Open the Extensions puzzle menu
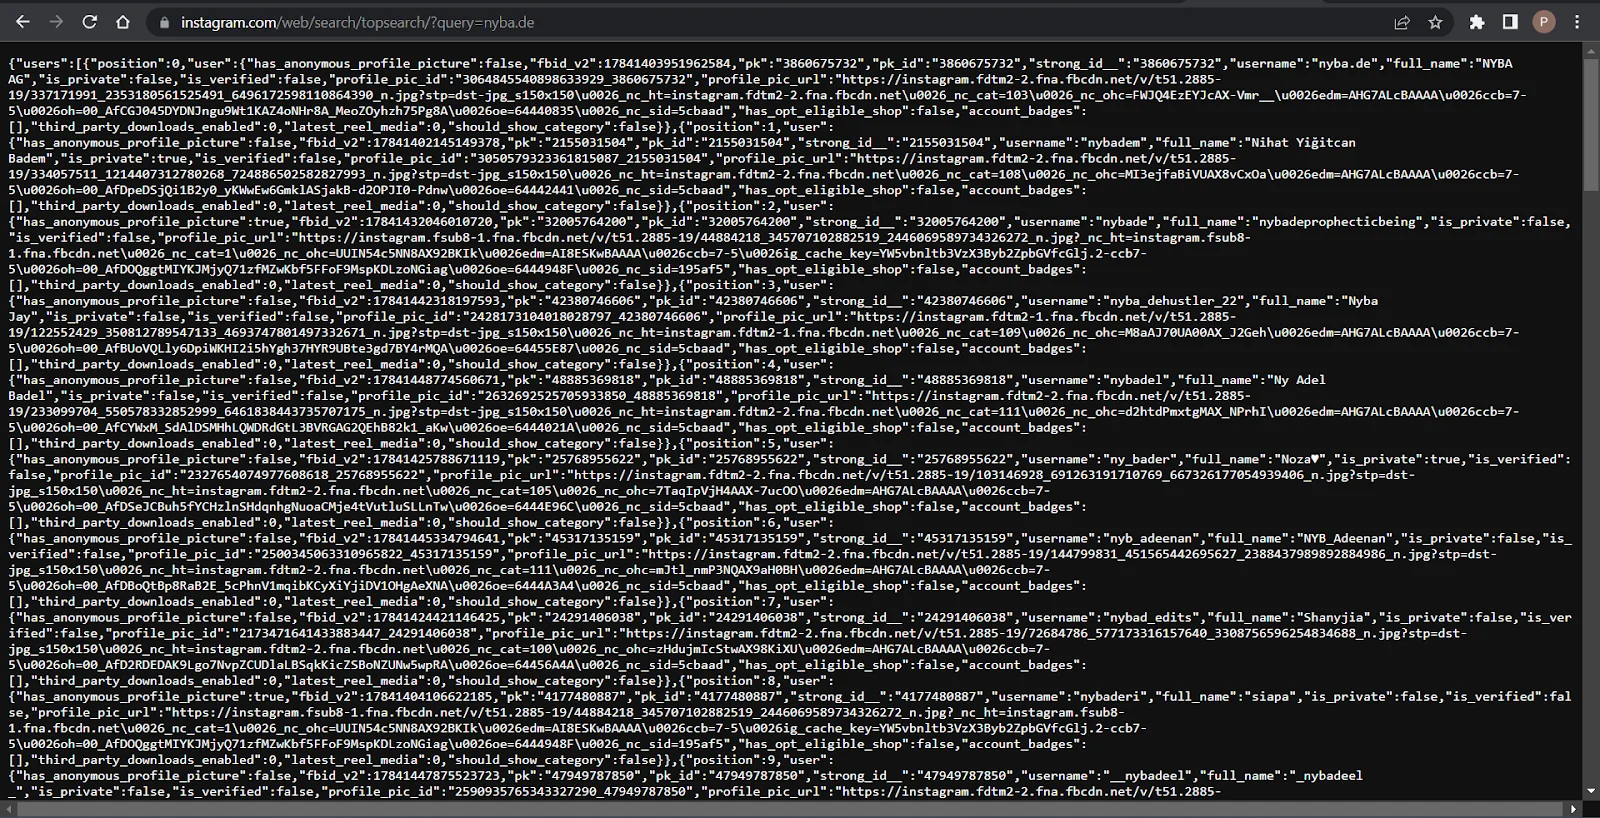The height and width of the screenshot is (818, 1600). pos(1477,22)
